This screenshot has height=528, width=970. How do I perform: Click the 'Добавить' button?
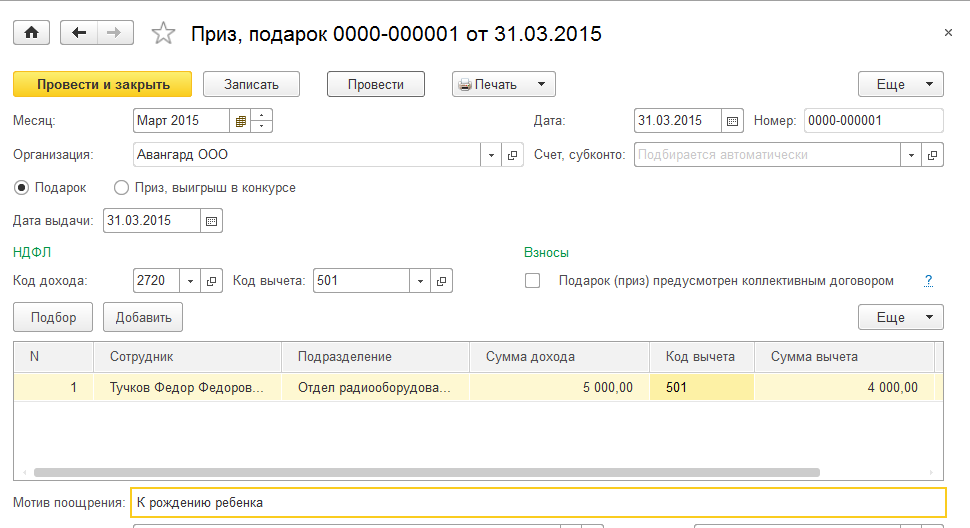pyautogui.click(x=143, y=317)
